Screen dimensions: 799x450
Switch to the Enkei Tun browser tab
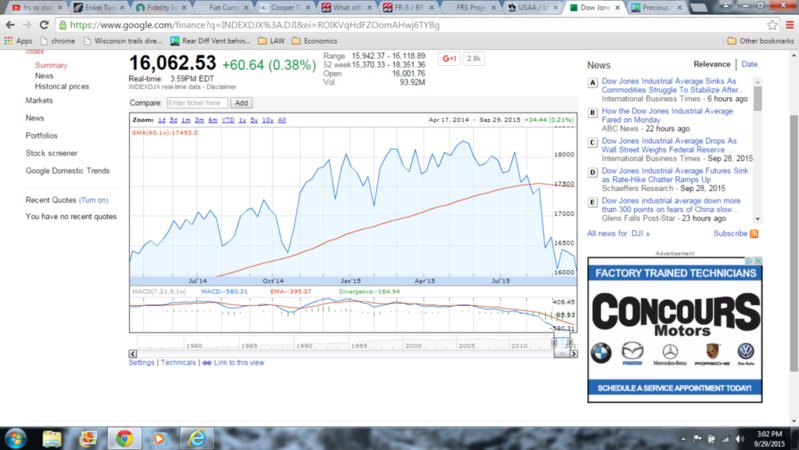pyautogui.click(x=99, y=7)
